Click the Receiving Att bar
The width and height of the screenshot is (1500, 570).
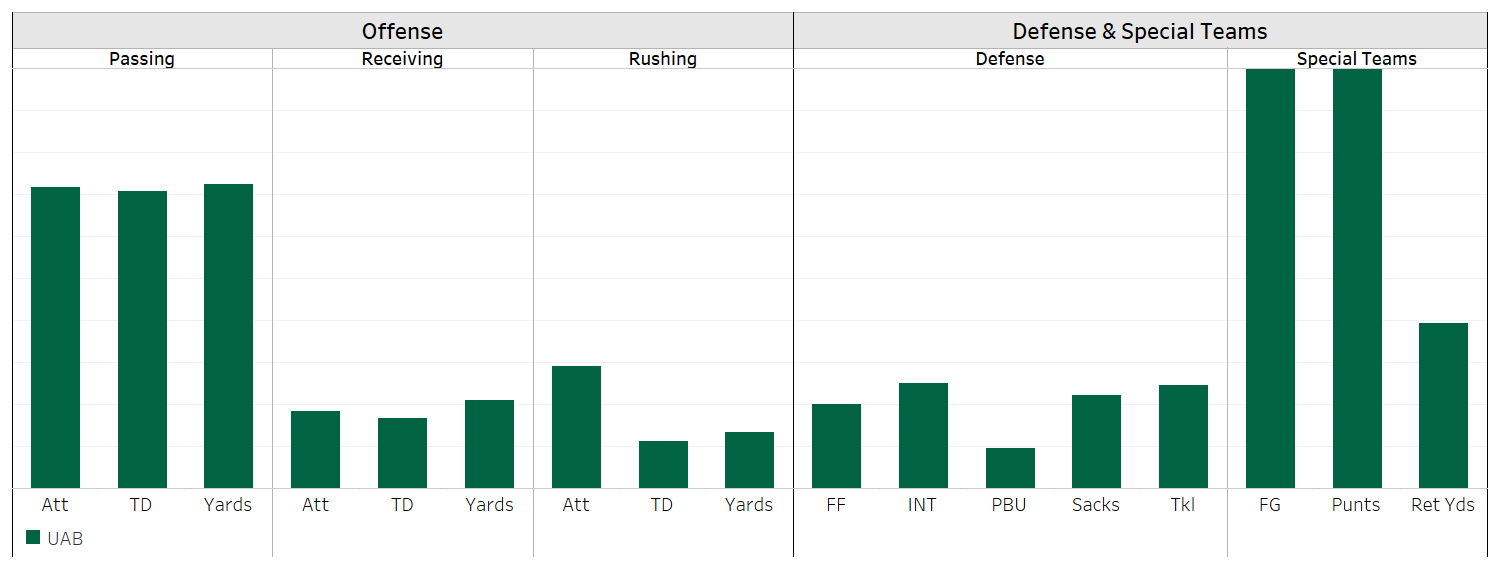[x=315, y=449]
